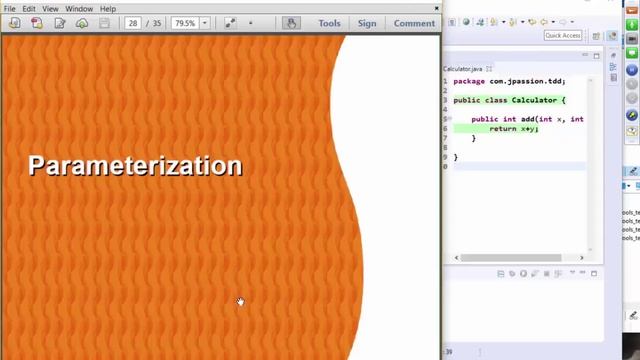Click the Last Edit Location icon
Viewport: 640px width, 360px height.
point(532,22)
